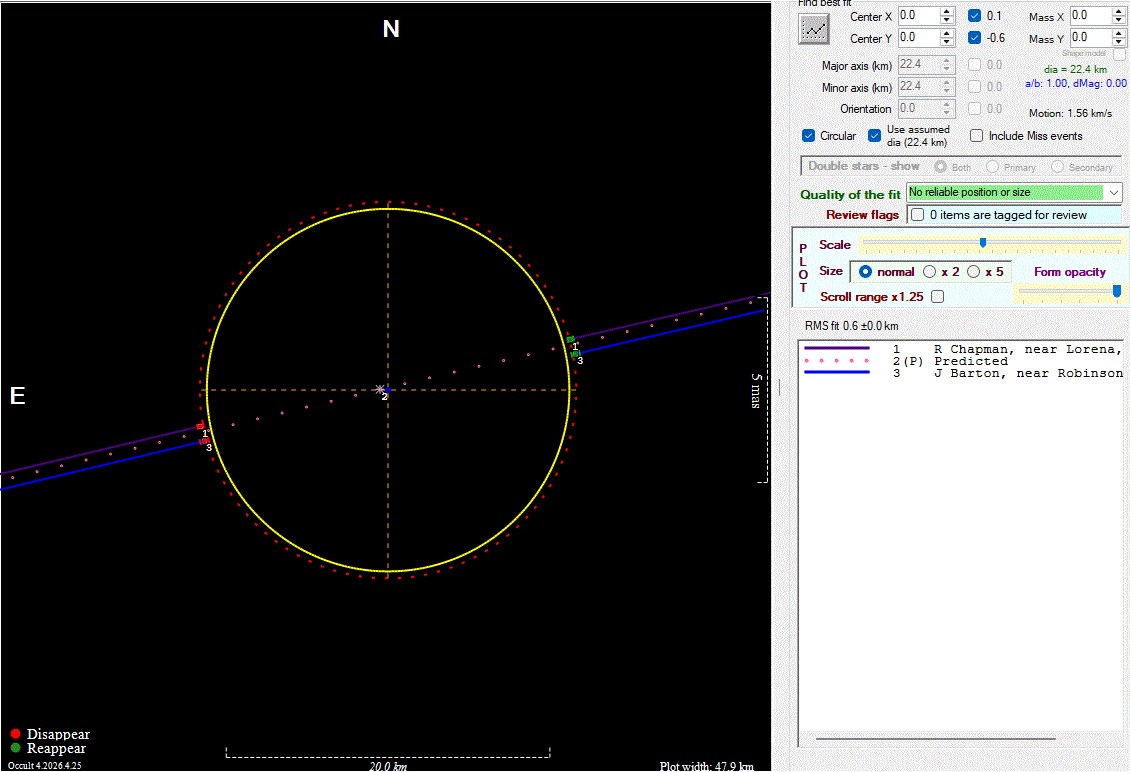Click the Plot width 47.9 km text
Viewport: 1130px width, 772px height.
(706, 766)
